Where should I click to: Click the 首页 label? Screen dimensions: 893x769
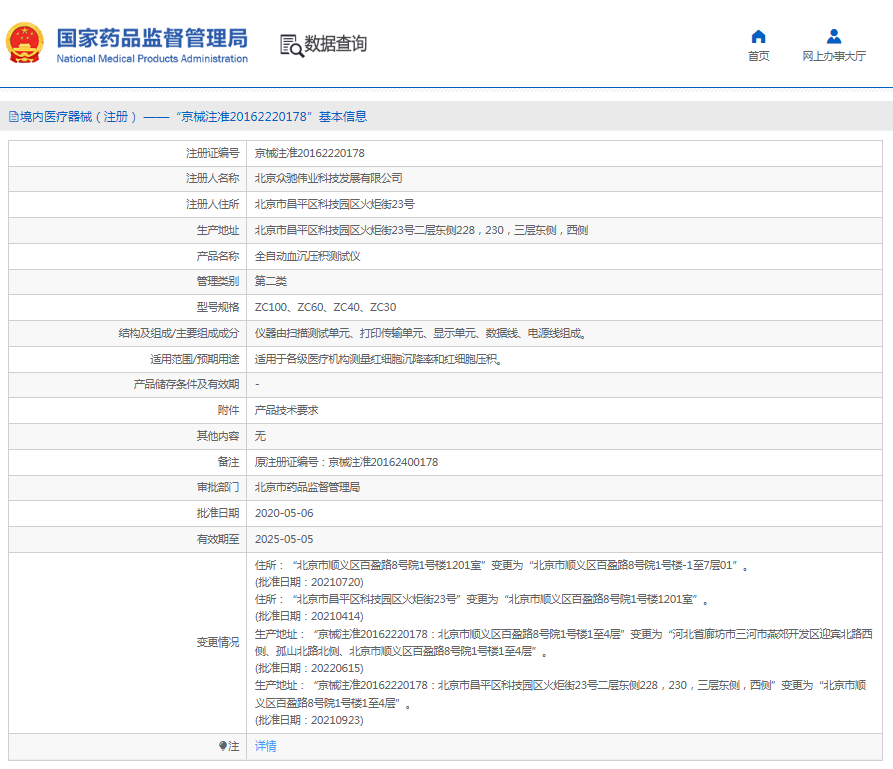pos(758,56)
